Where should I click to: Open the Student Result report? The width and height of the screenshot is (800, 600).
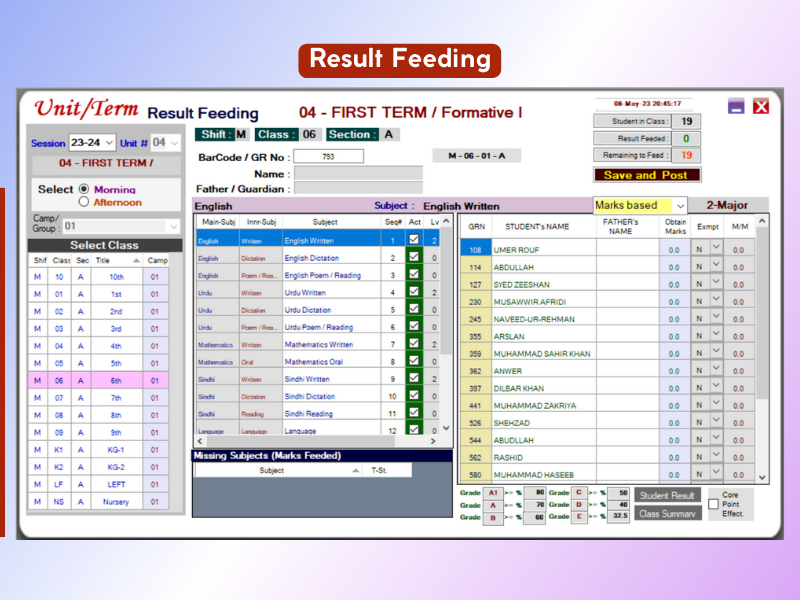(667, 495)
